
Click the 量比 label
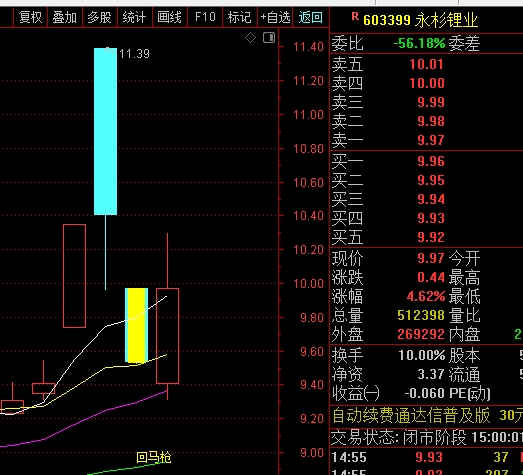(x=464, y=315)
